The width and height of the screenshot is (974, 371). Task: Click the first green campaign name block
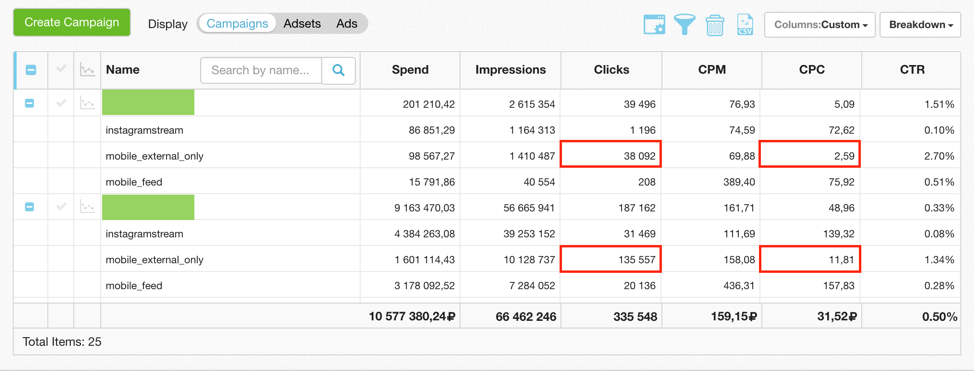pos(148,103)
